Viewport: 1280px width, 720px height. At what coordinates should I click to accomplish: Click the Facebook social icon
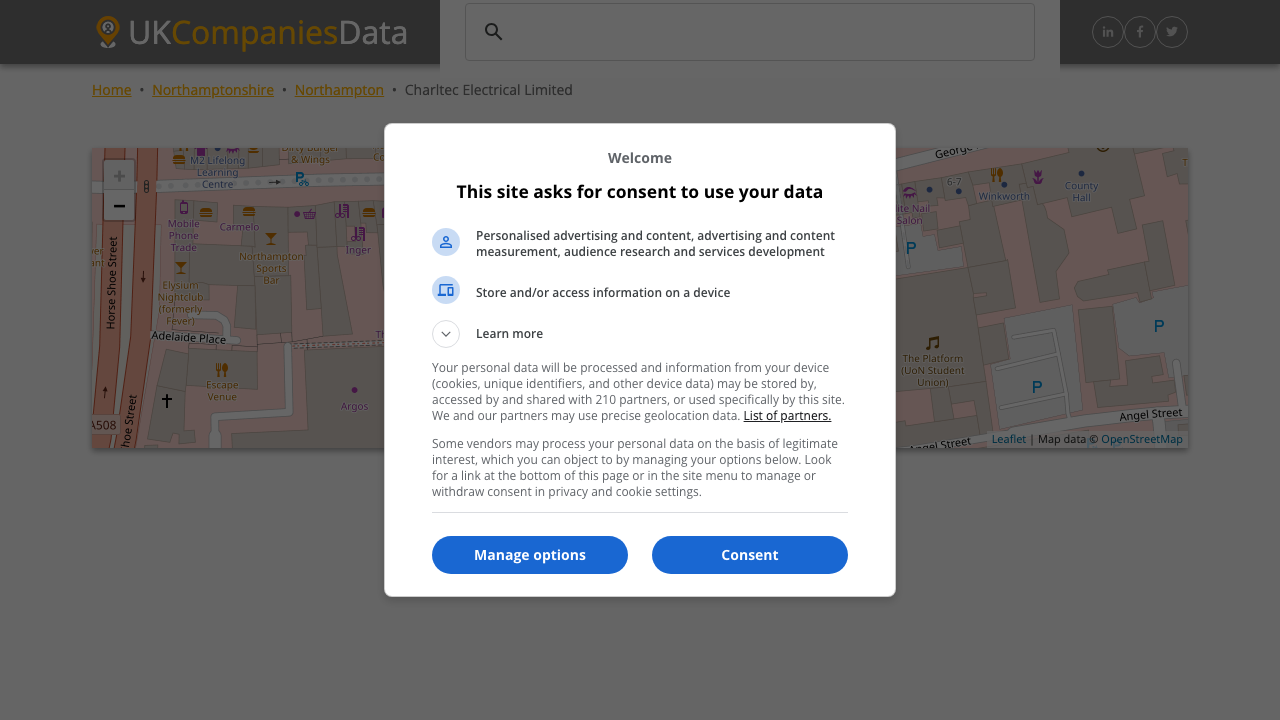coord(1140,32)
